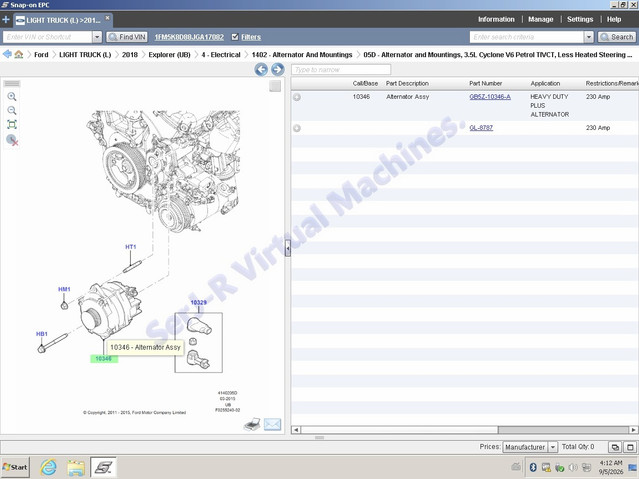Open a new tab with plus icon
Viewport: 639px width, 479px height.
tap(6, 20)
